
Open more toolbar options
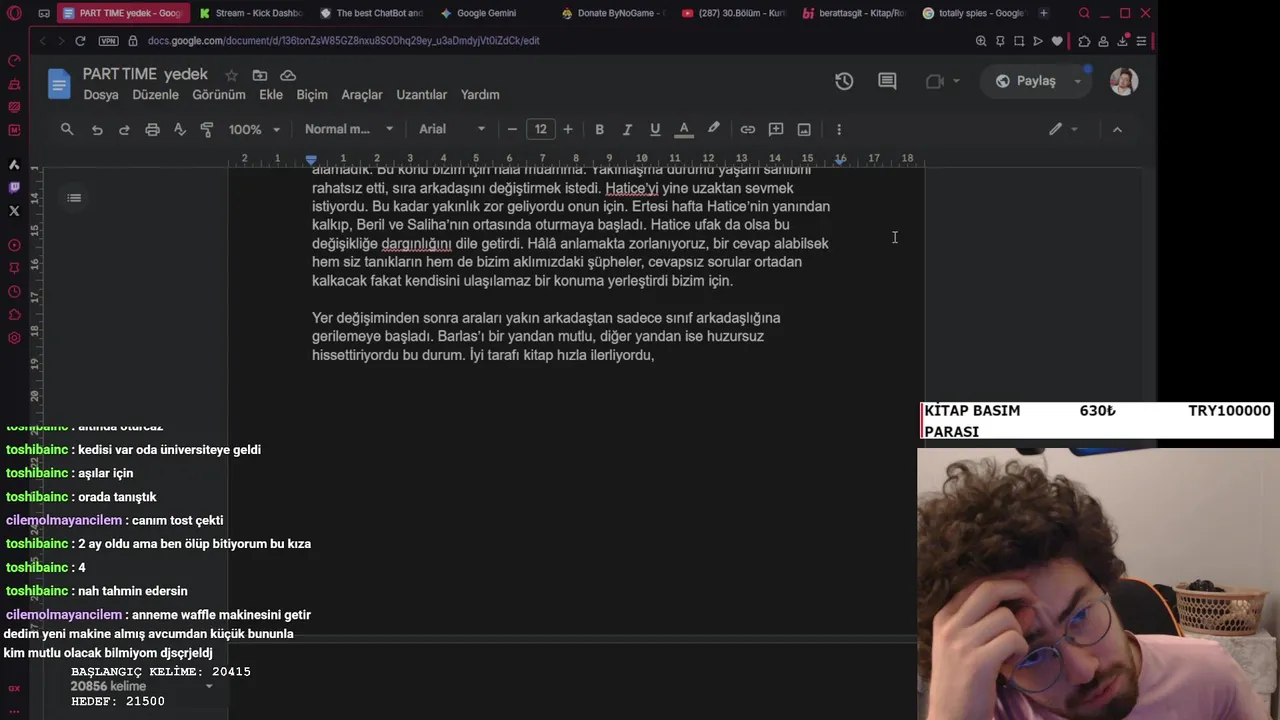tap(839, 129)
